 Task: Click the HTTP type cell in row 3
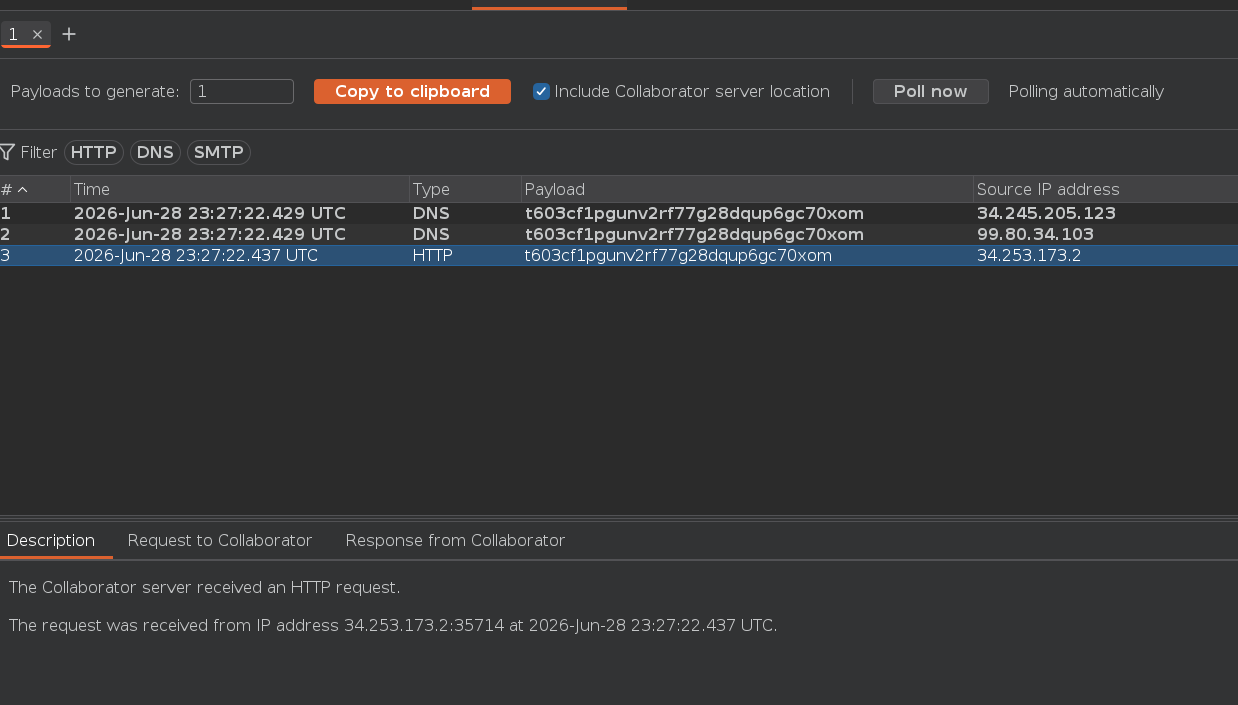(x=465, y=256)
